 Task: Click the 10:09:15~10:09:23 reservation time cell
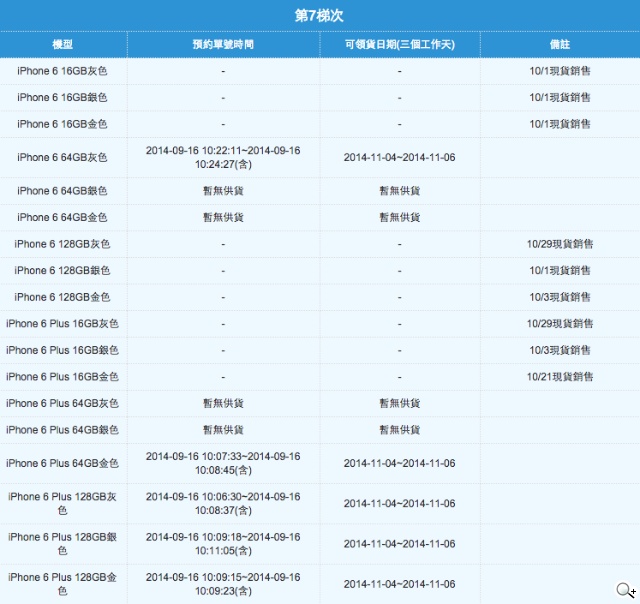coord(223,584)
